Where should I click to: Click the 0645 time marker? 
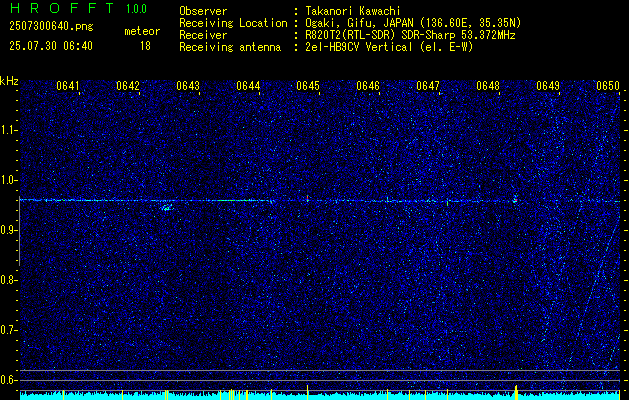pos(308,86)
